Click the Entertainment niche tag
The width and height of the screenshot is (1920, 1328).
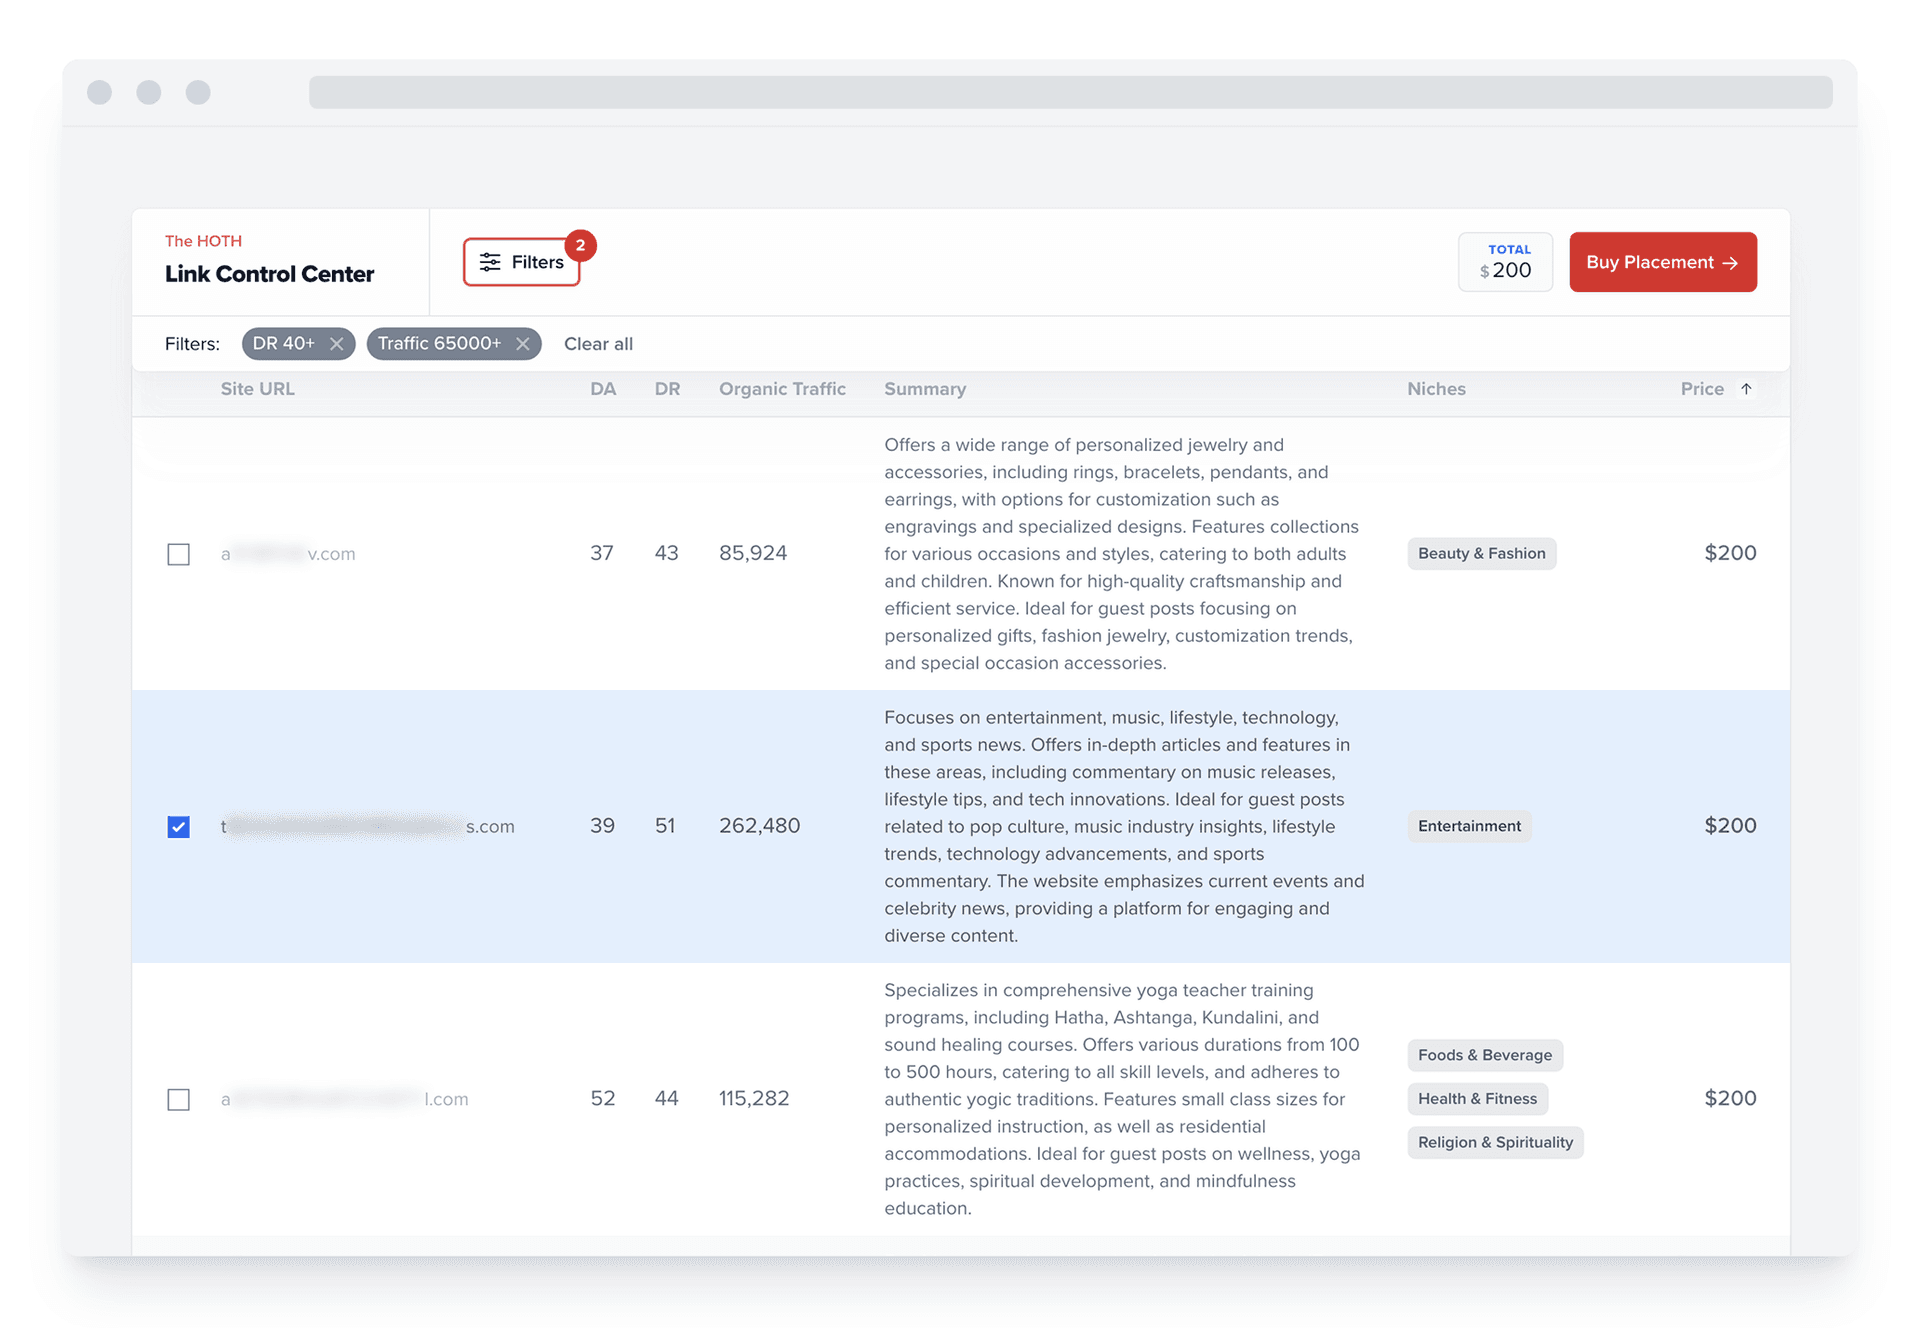tap(1468, 826)
